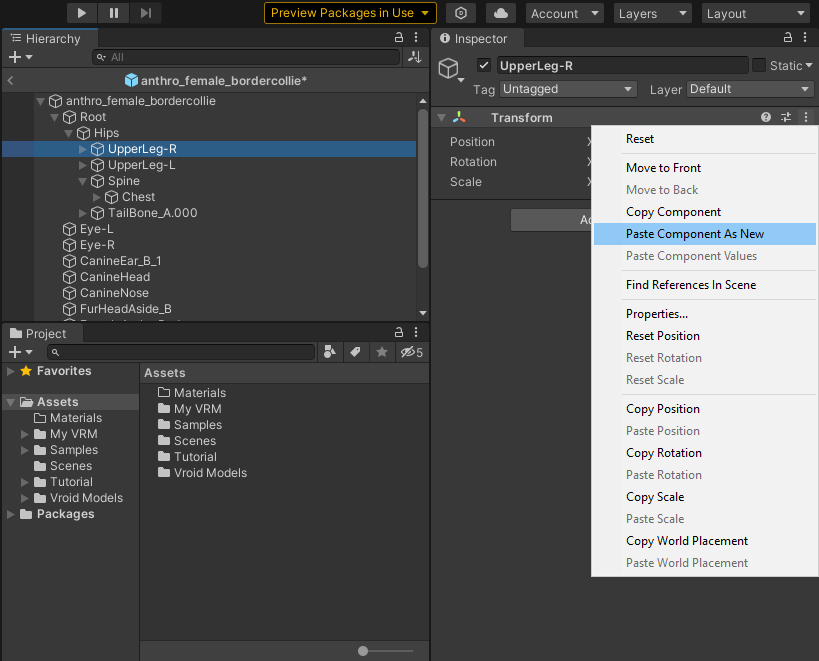Click the Project search field

click(181, 352)
